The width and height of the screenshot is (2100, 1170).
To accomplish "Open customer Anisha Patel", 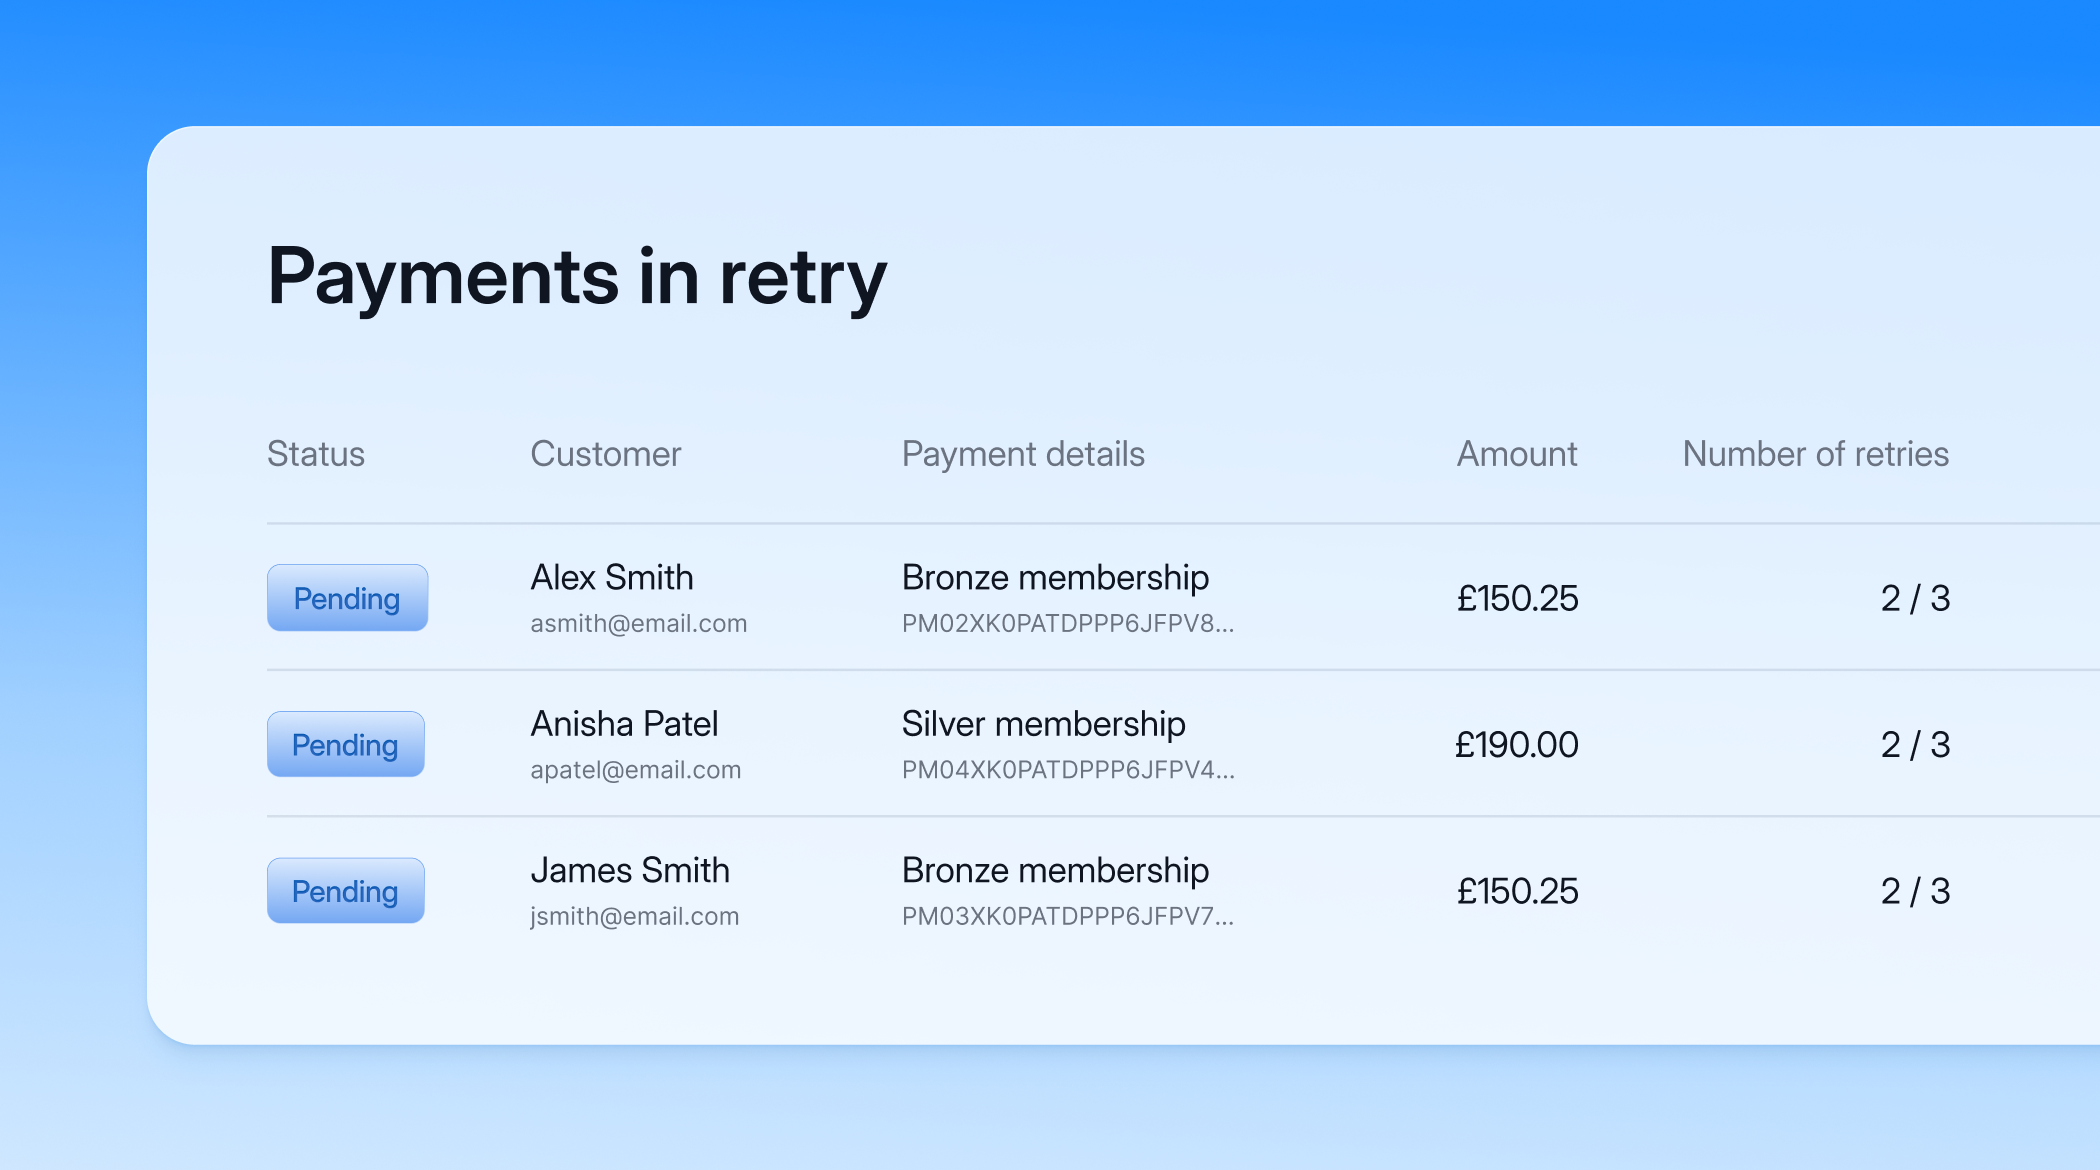I will coord(624,724).
